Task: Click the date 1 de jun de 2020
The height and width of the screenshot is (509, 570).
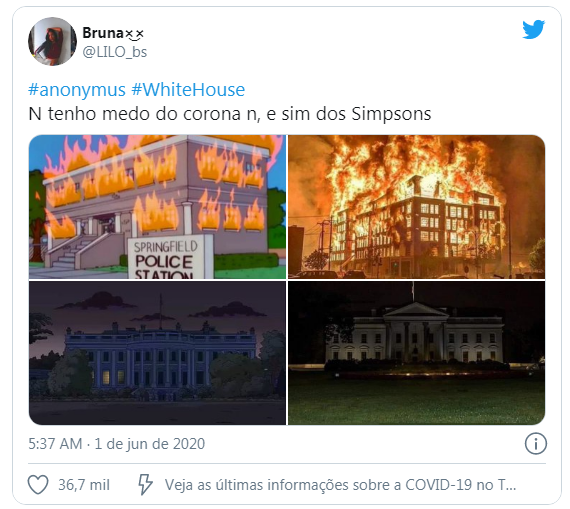Action: pos(149,444)
